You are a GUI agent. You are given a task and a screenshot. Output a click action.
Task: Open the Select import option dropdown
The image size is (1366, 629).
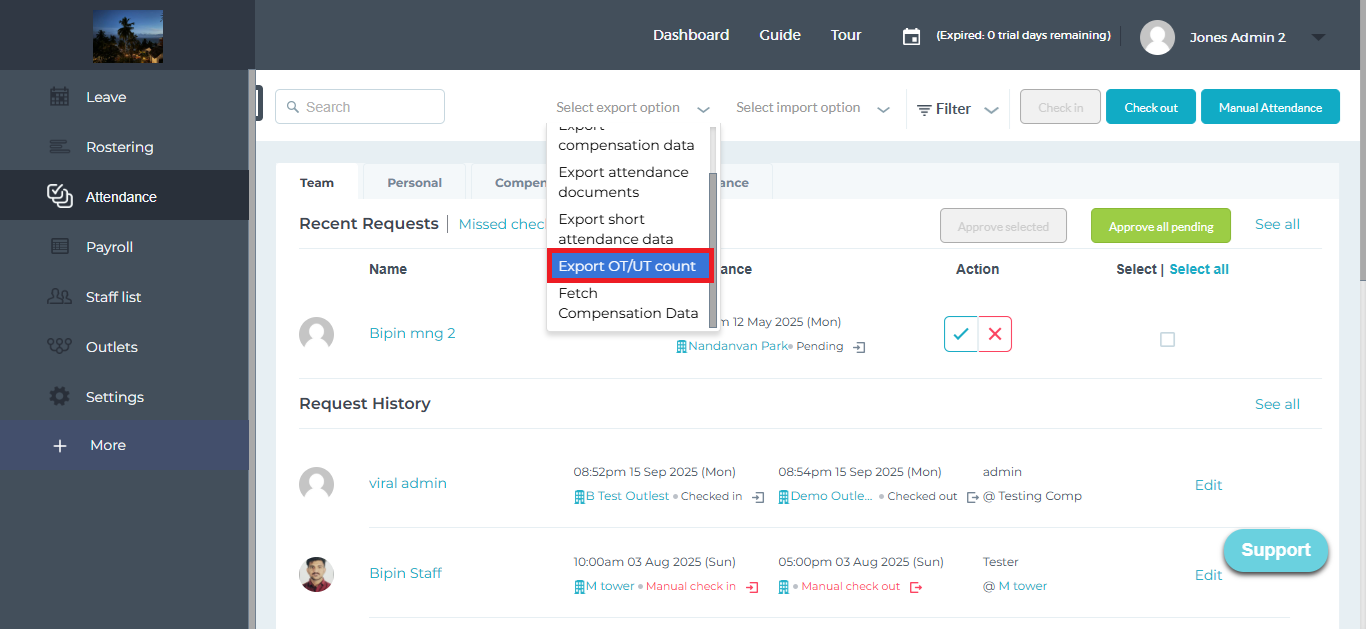click(x=812, y=108)
